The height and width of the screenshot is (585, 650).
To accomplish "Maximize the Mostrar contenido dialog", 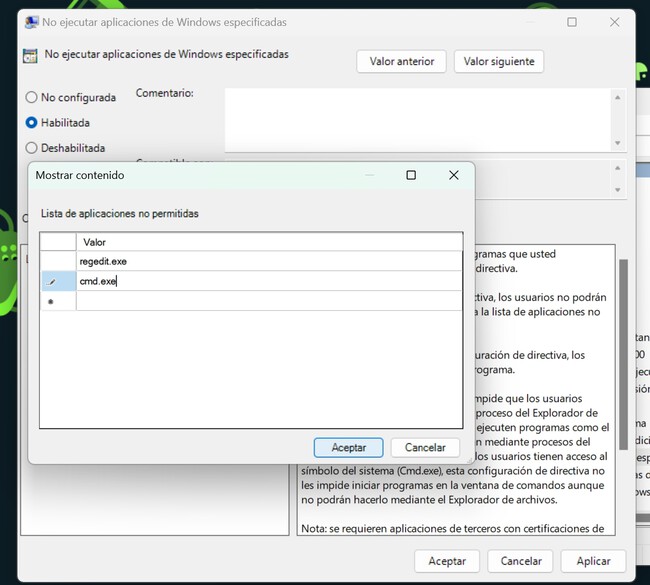I will coord(411,175).
